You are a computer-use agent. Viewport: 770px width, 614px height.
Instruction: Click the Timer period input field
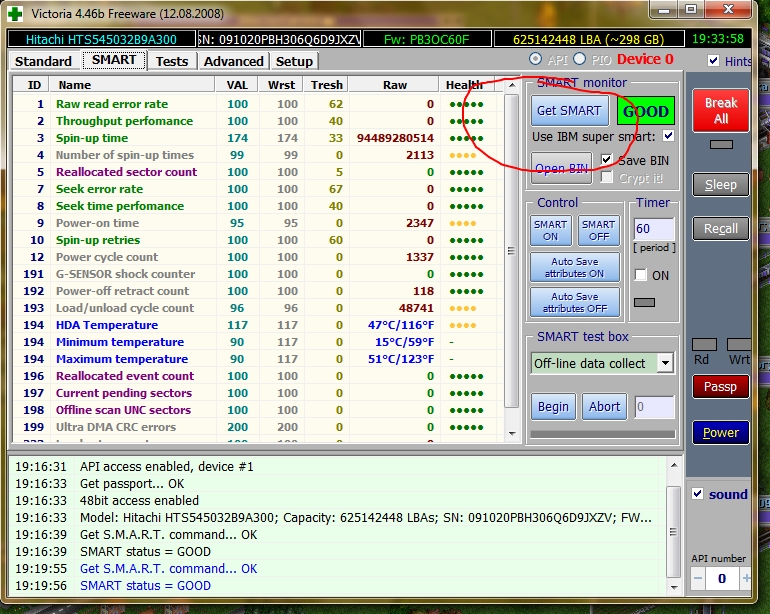(654, 229)
